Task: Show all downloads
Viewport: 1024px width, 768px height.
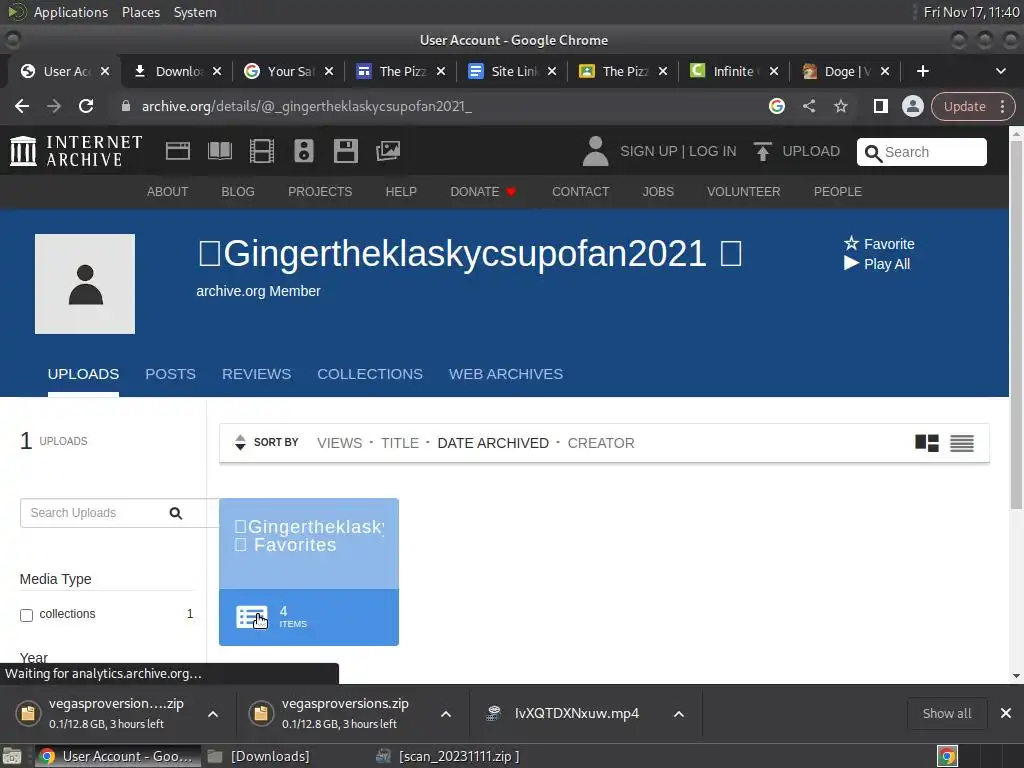Action: [x=946, y=714]
